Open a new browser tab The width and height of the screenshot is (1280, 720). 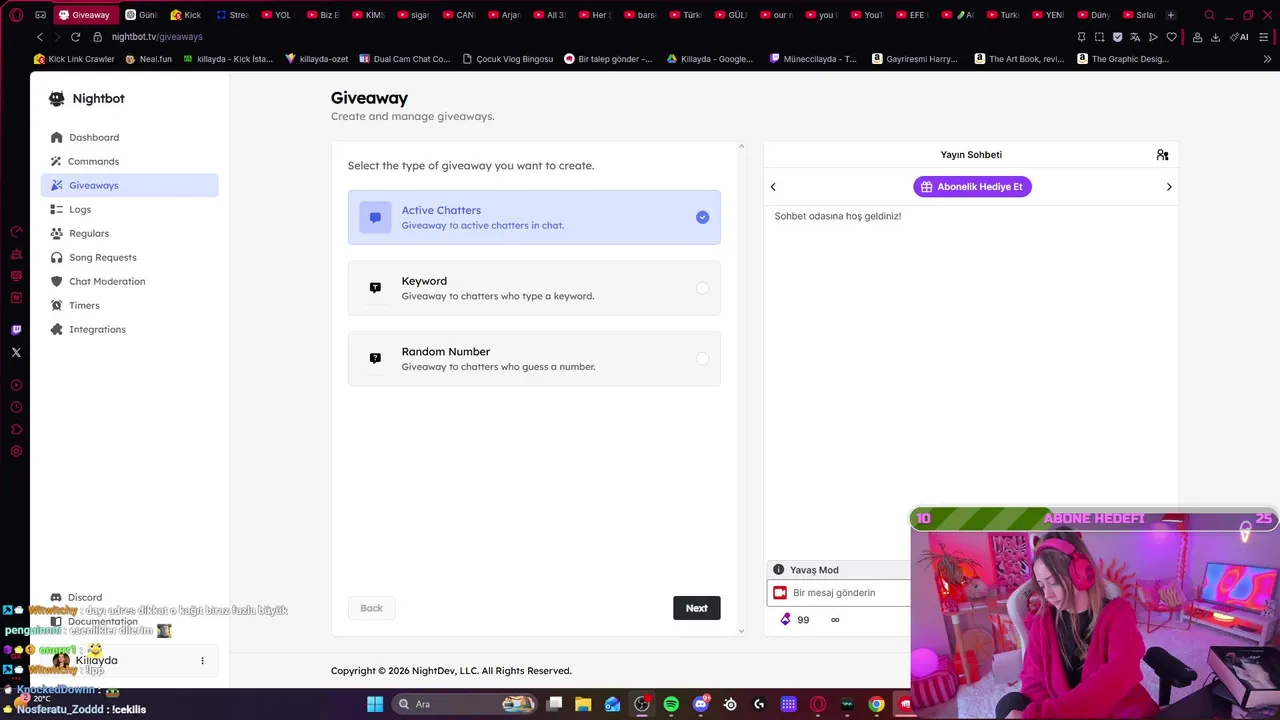point(1171,15)
